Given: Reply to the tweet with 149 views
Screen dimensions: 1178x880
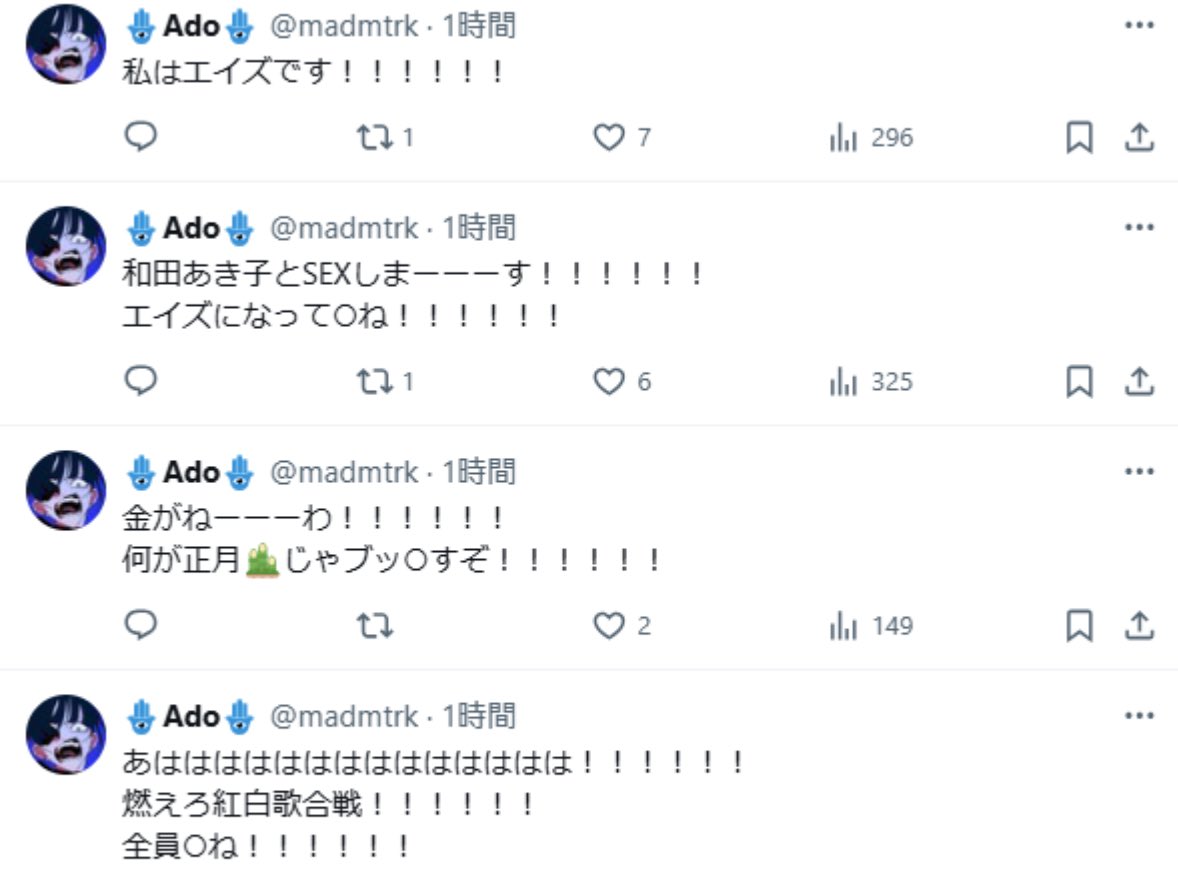Looking at the screenshot, I should point(141,625).
